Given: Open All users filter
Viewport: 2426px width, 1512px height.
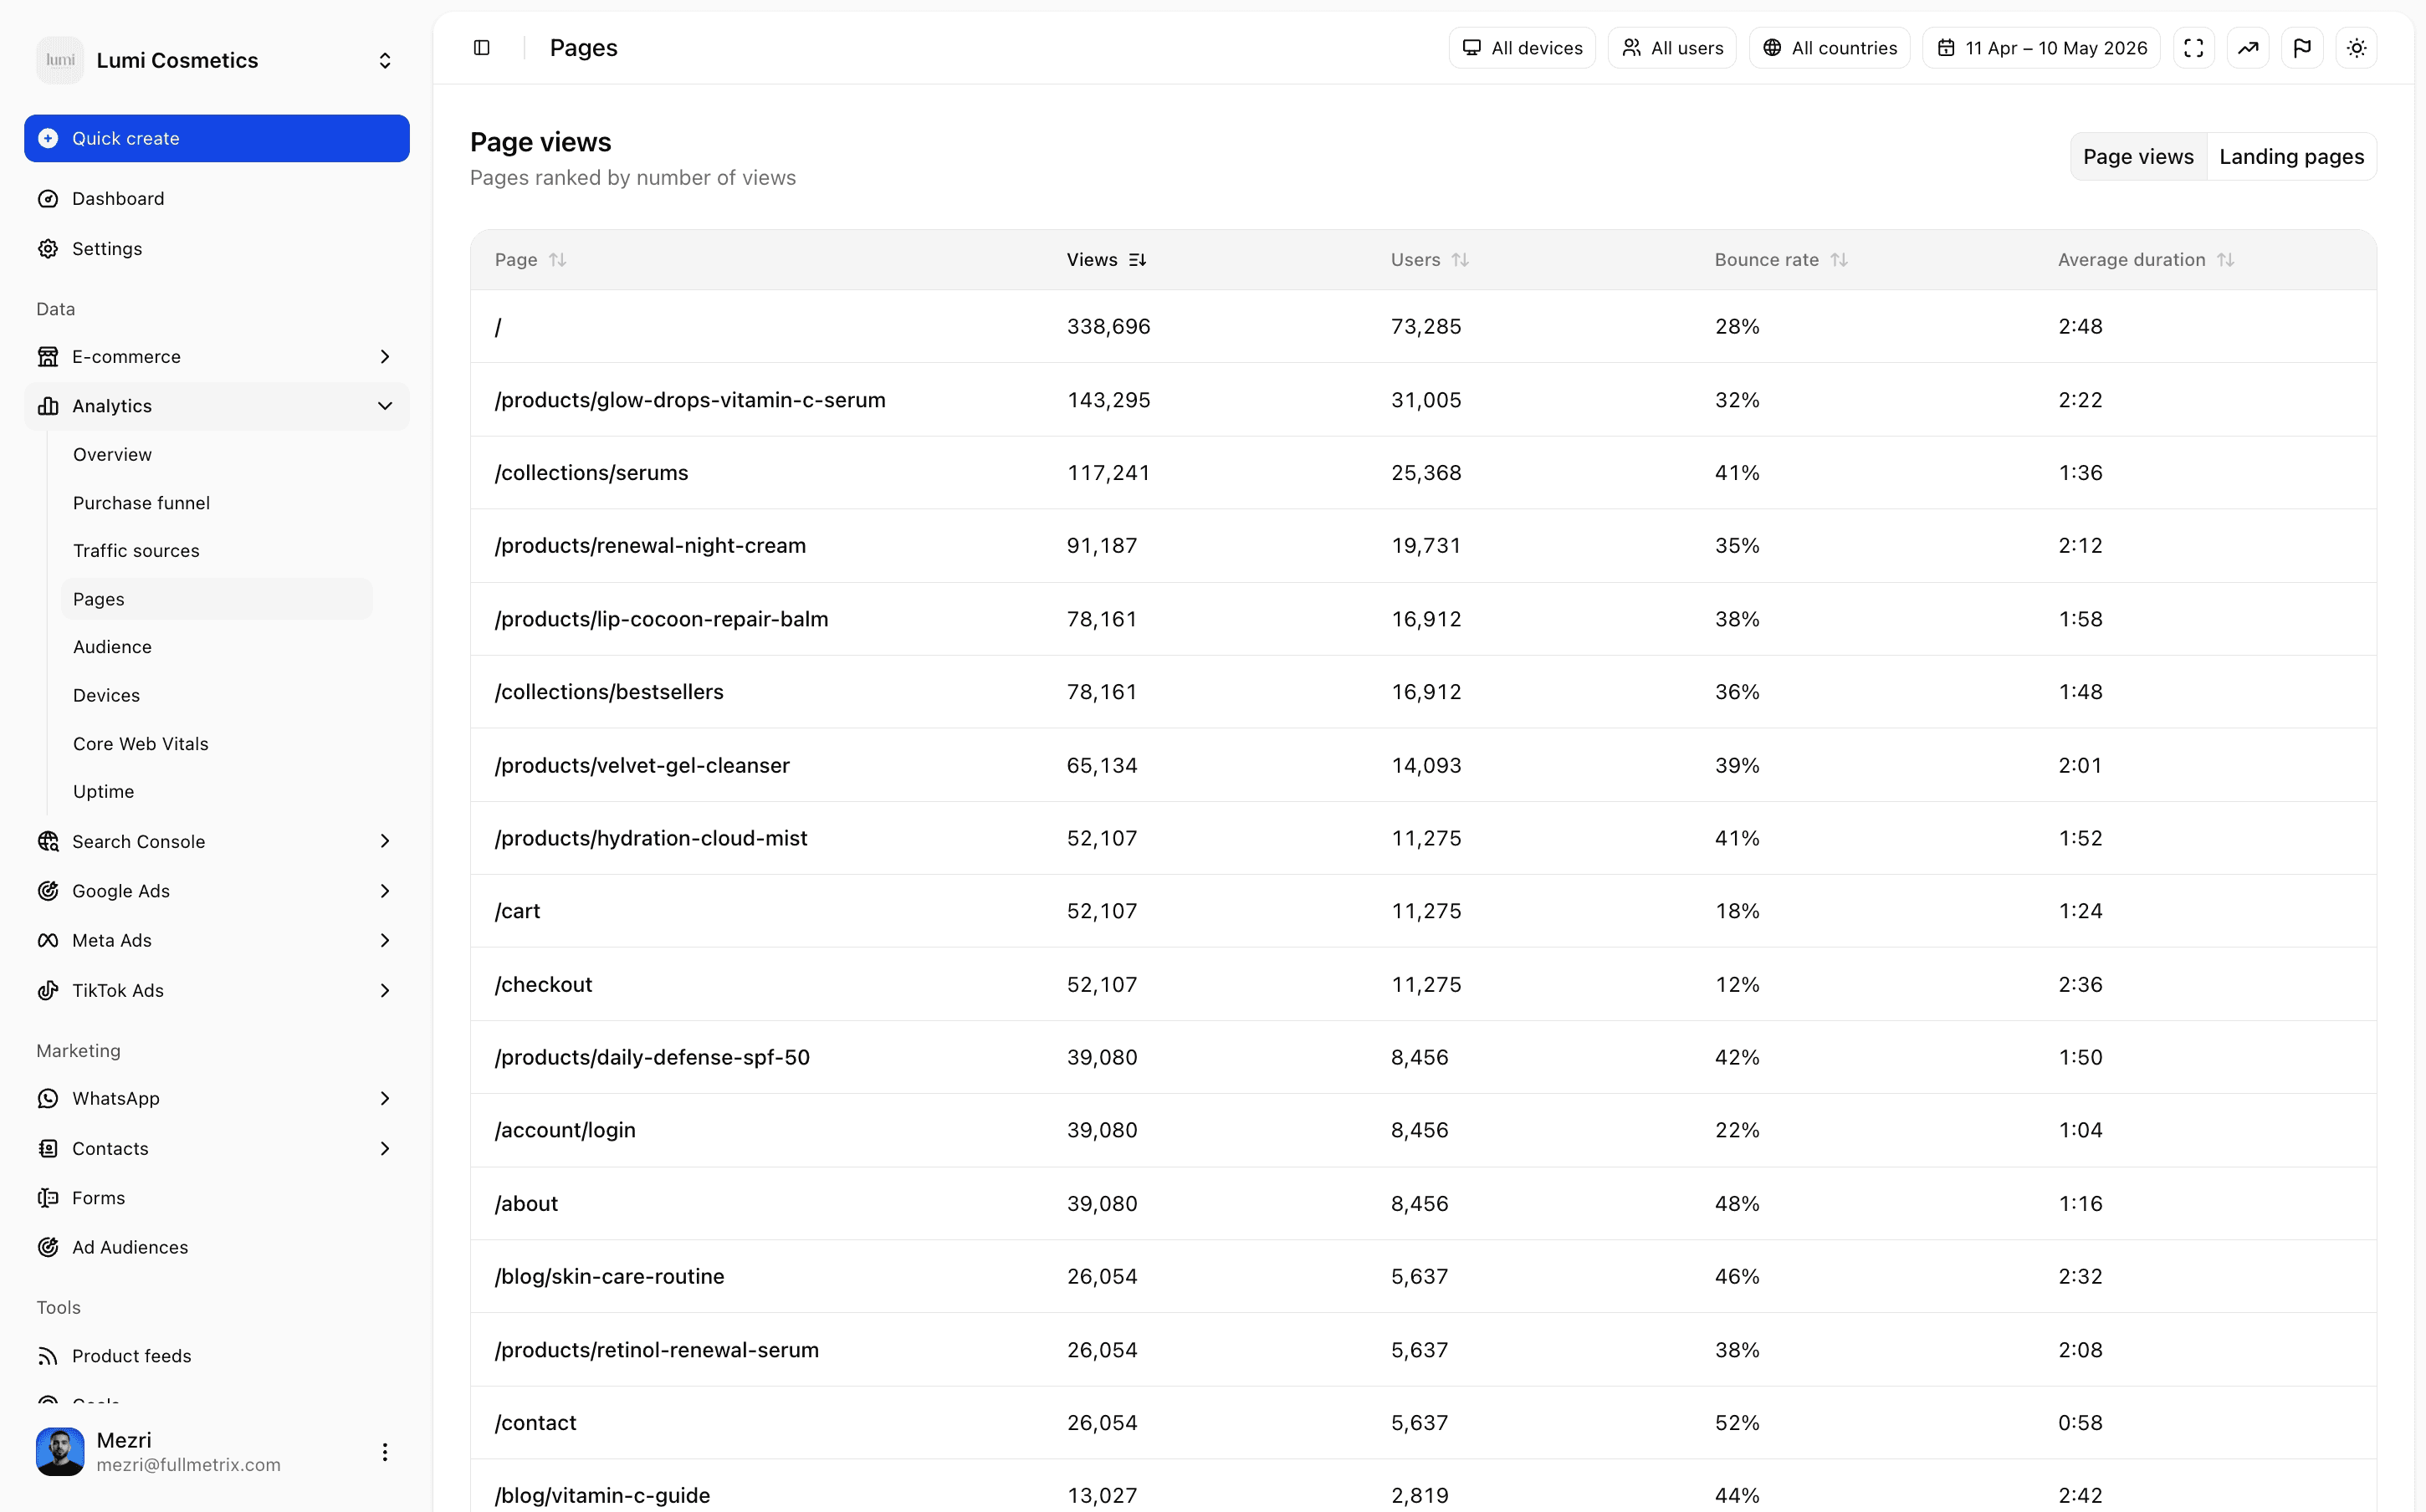Looking at the screenshot, I should [x=1672, y=48].
